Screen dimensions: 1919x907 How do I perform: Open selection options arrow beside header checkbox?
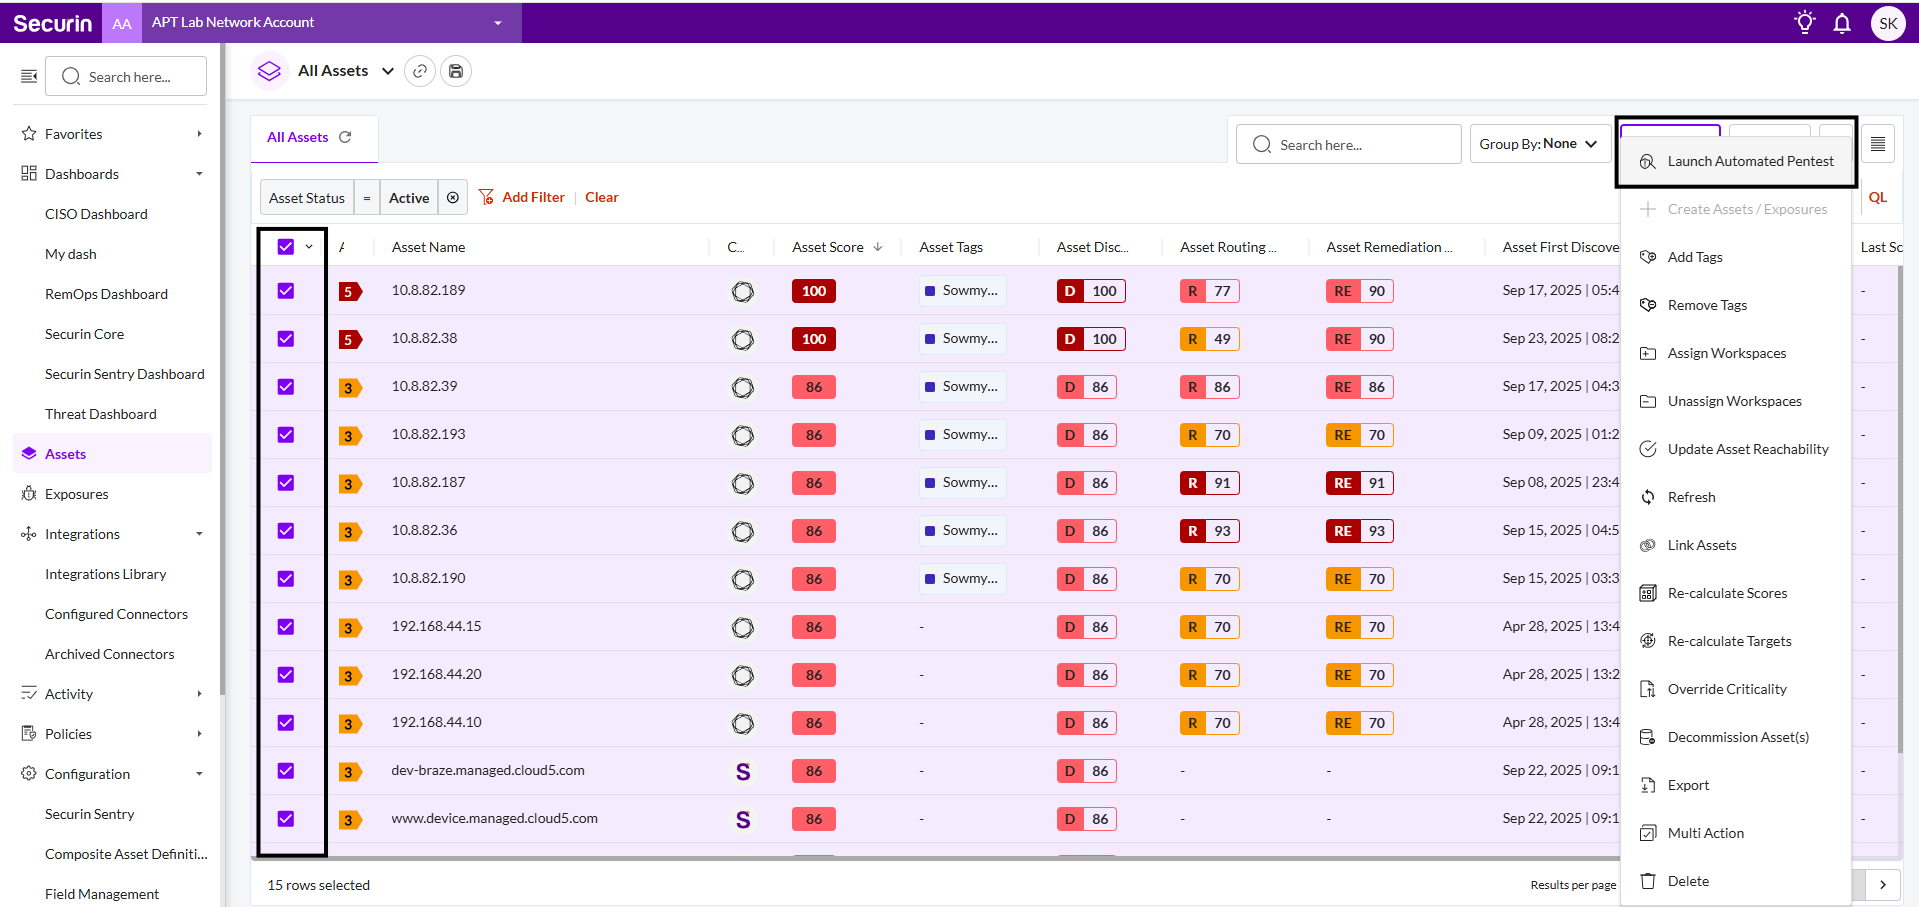[309, 247]
